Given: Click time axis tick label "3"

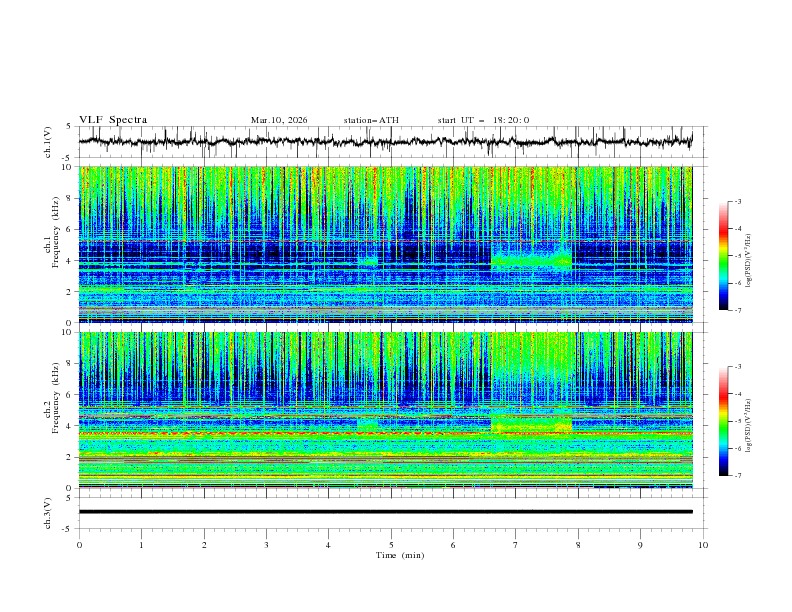Looking at the screenshot, I should click(x=266, y=545).
